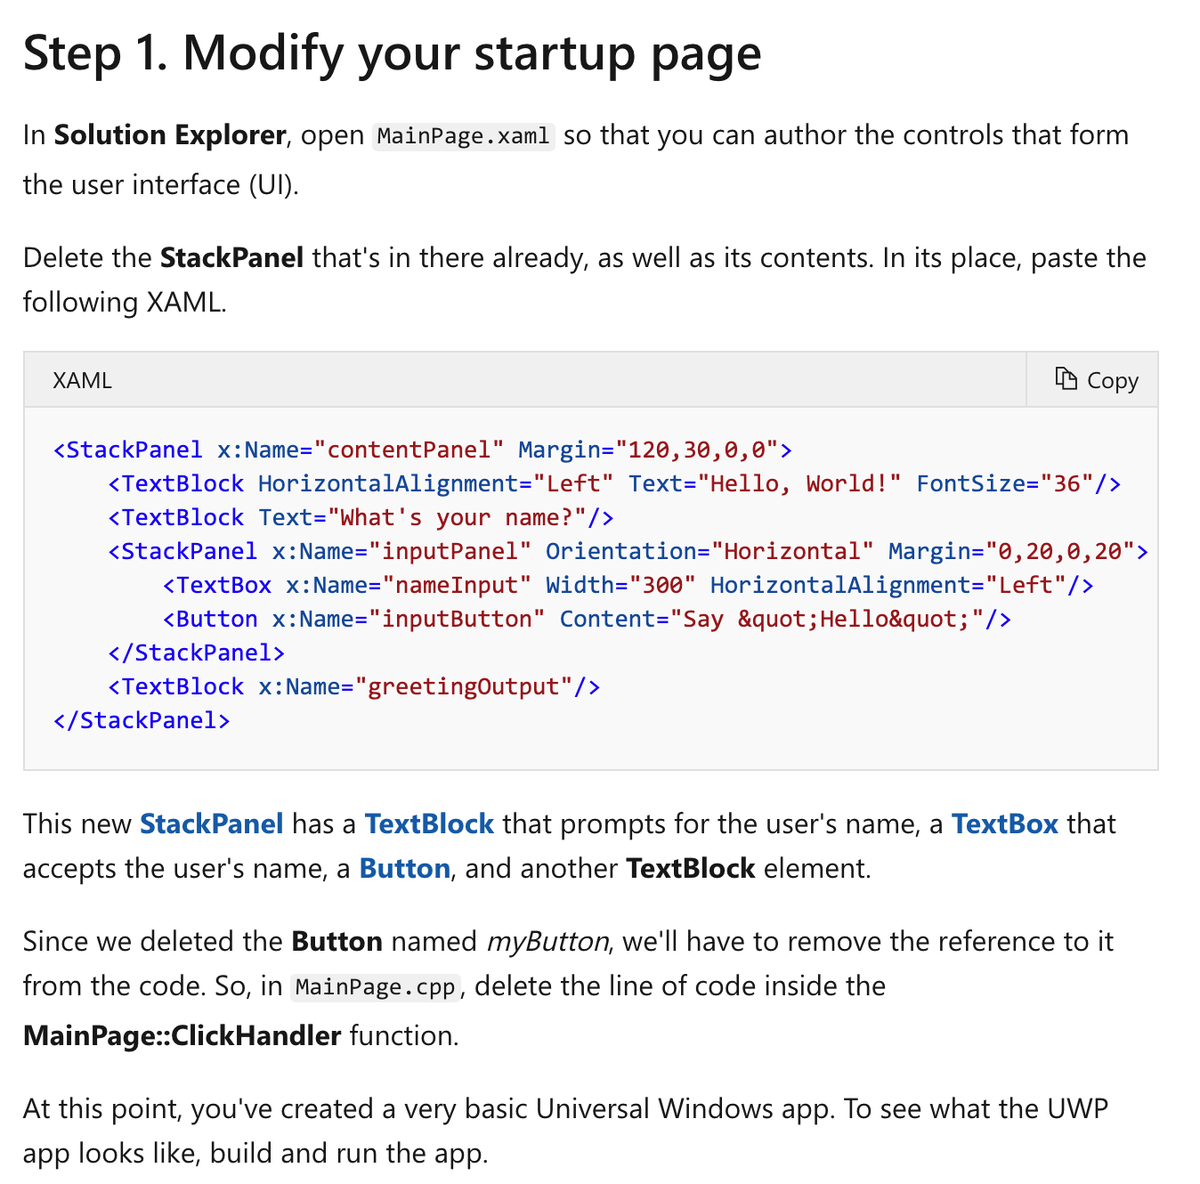The image size is (1200, 1184).
Task: Open the blue StackPanel link
Action: (211, 824)
